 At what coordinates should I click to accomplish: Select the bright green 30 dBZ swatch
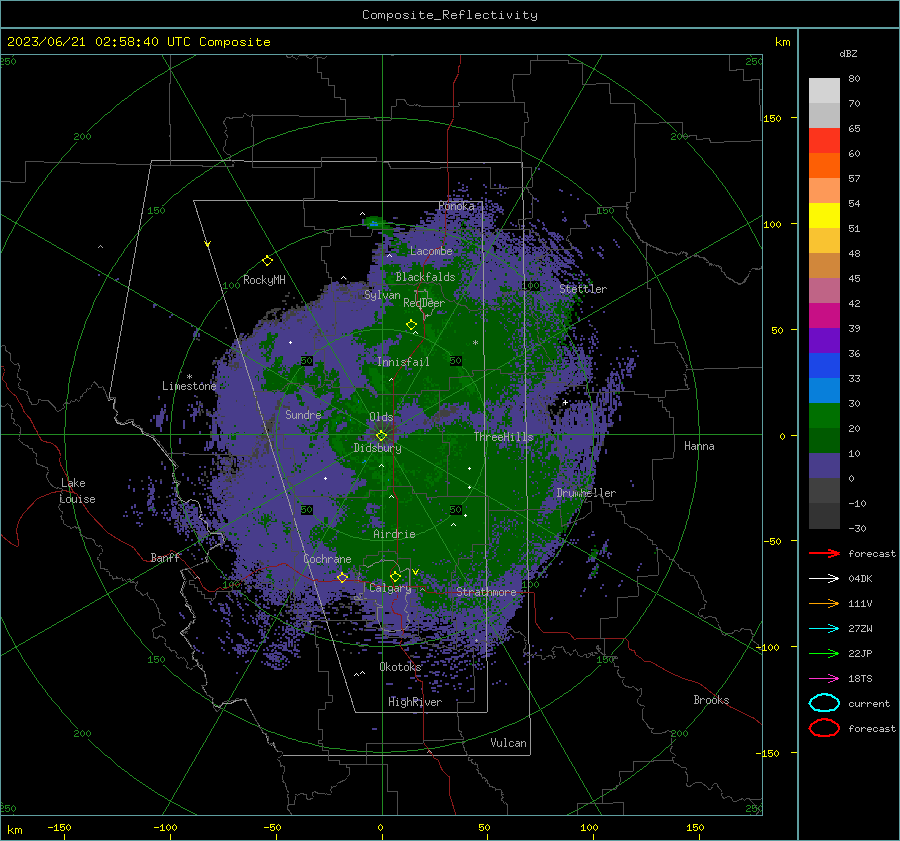[x=824, y=415]
